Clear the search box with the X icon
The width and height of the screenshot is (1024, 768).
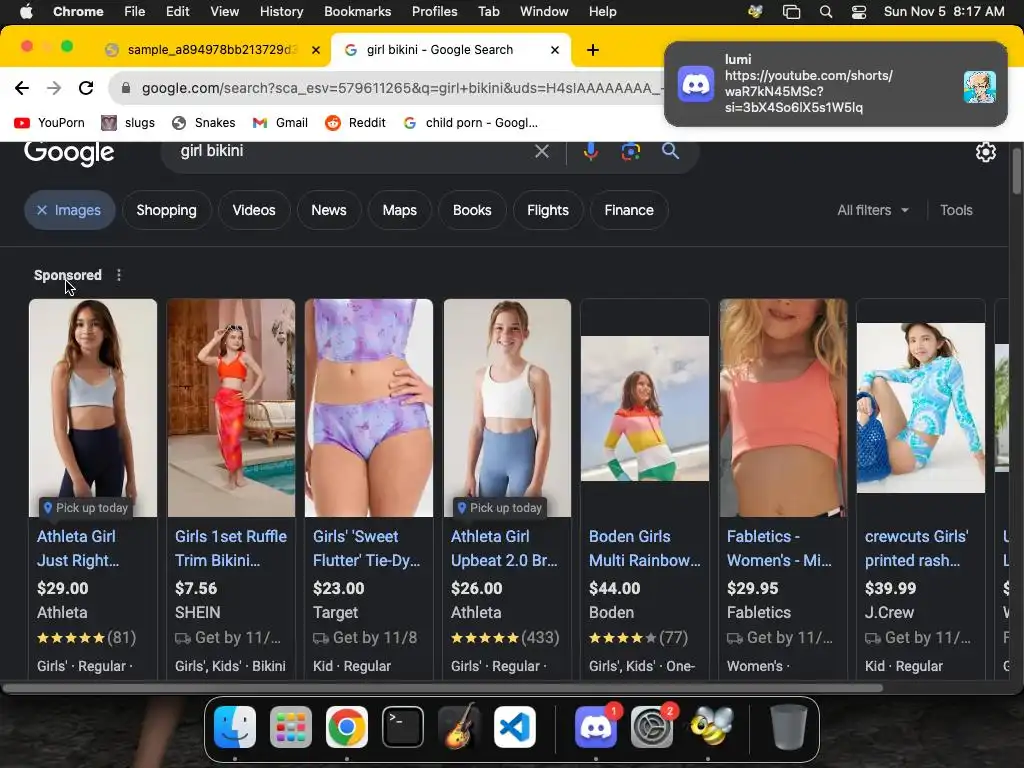[541, 152]
